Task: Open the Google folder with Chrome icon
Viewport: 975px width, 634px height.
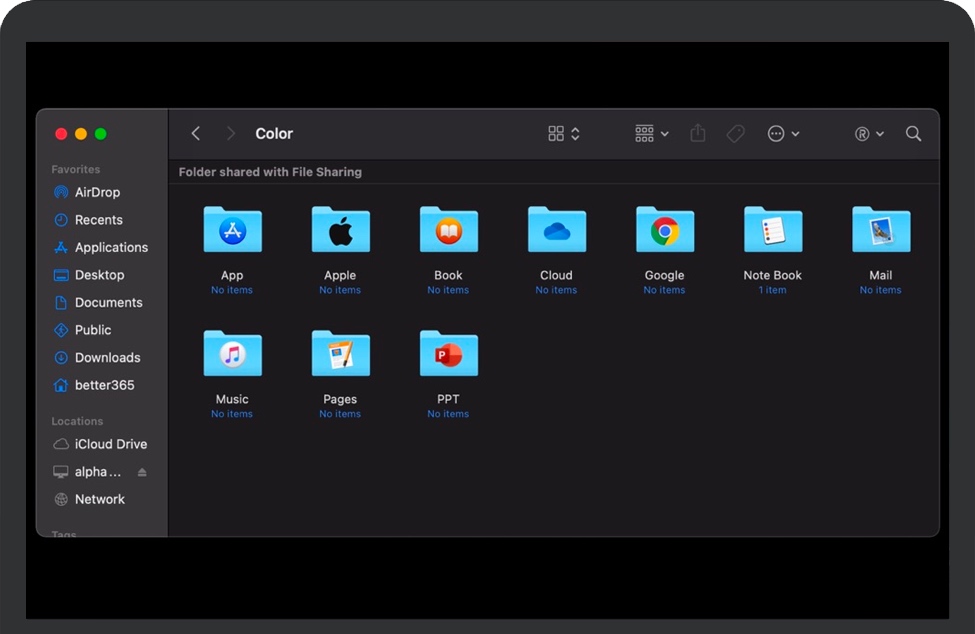Action: tap(664, 231)
